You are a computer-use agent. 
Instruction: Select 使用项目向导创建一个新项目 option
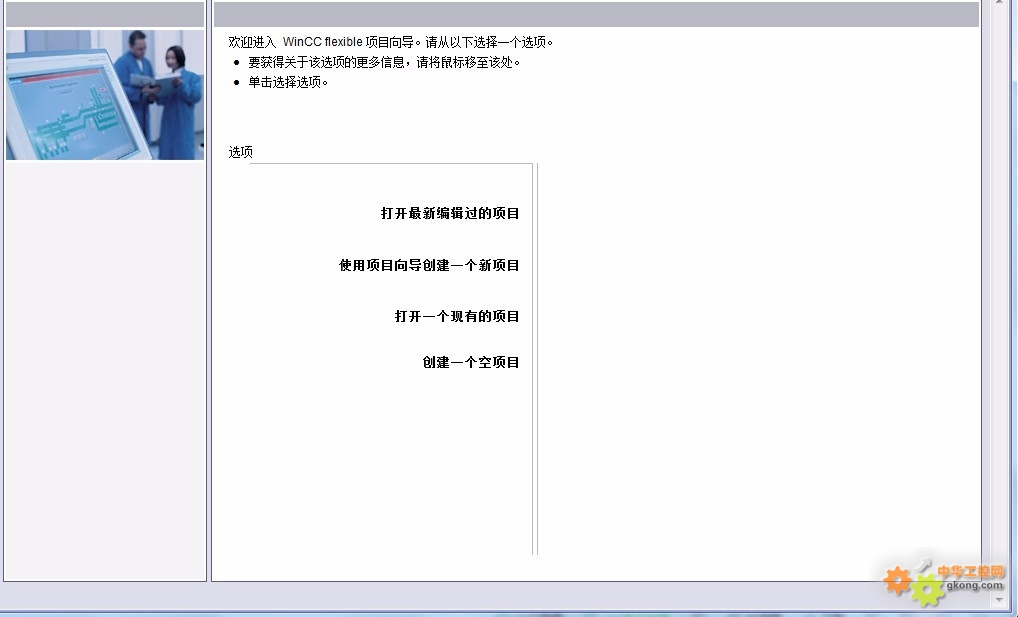tap(429, 266)
